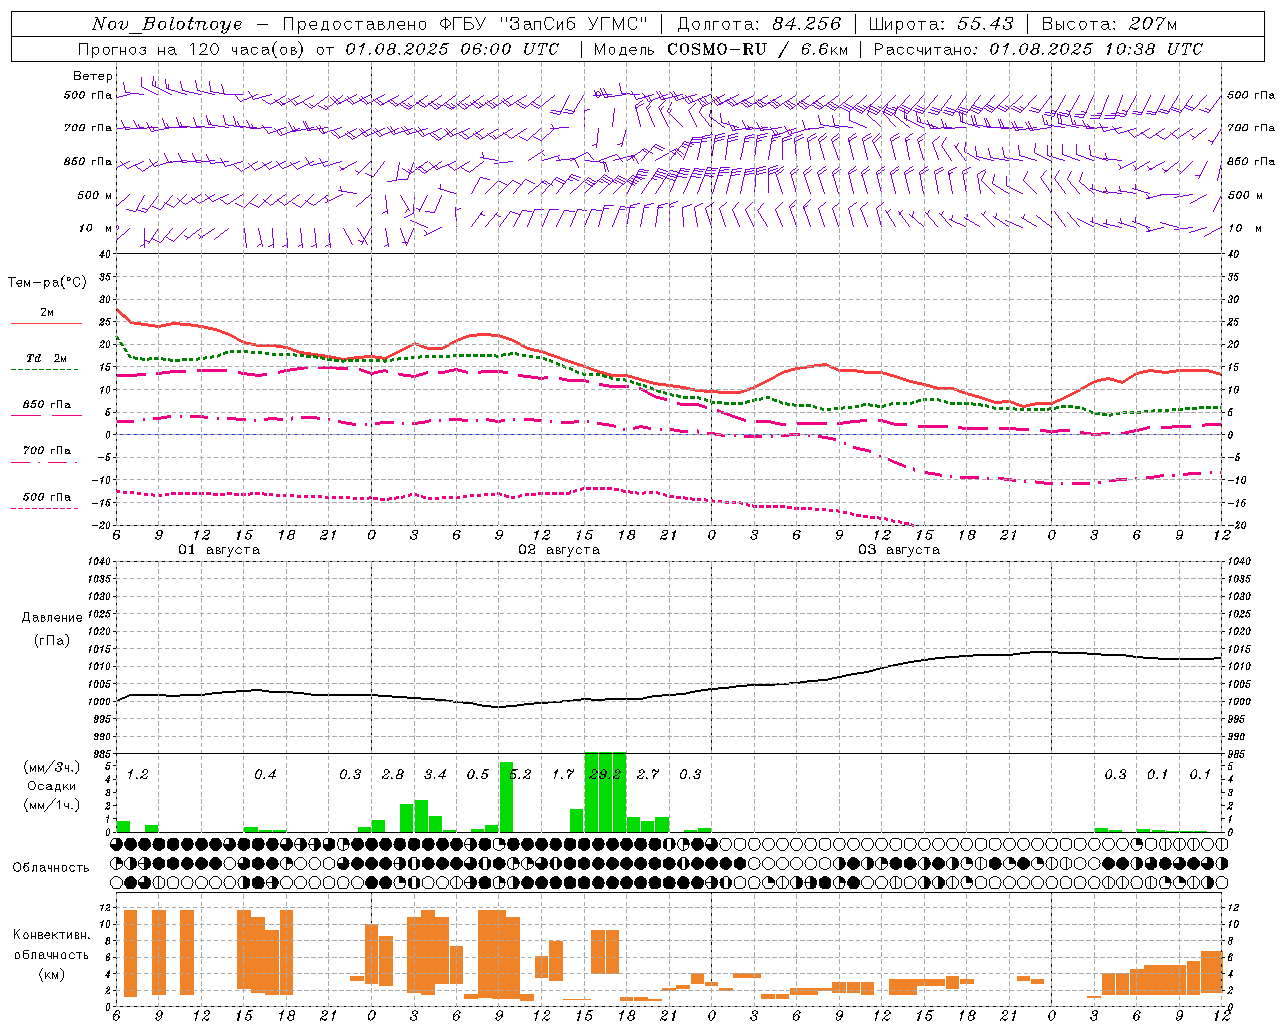Click the Ветер panel label
Screen dimensions: 1280x1024
click(x=92, y=76)
